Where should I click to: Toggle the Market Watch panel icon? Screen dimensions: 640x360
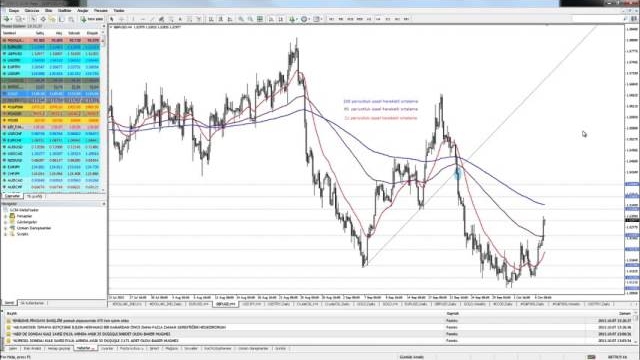click(33, 19)
